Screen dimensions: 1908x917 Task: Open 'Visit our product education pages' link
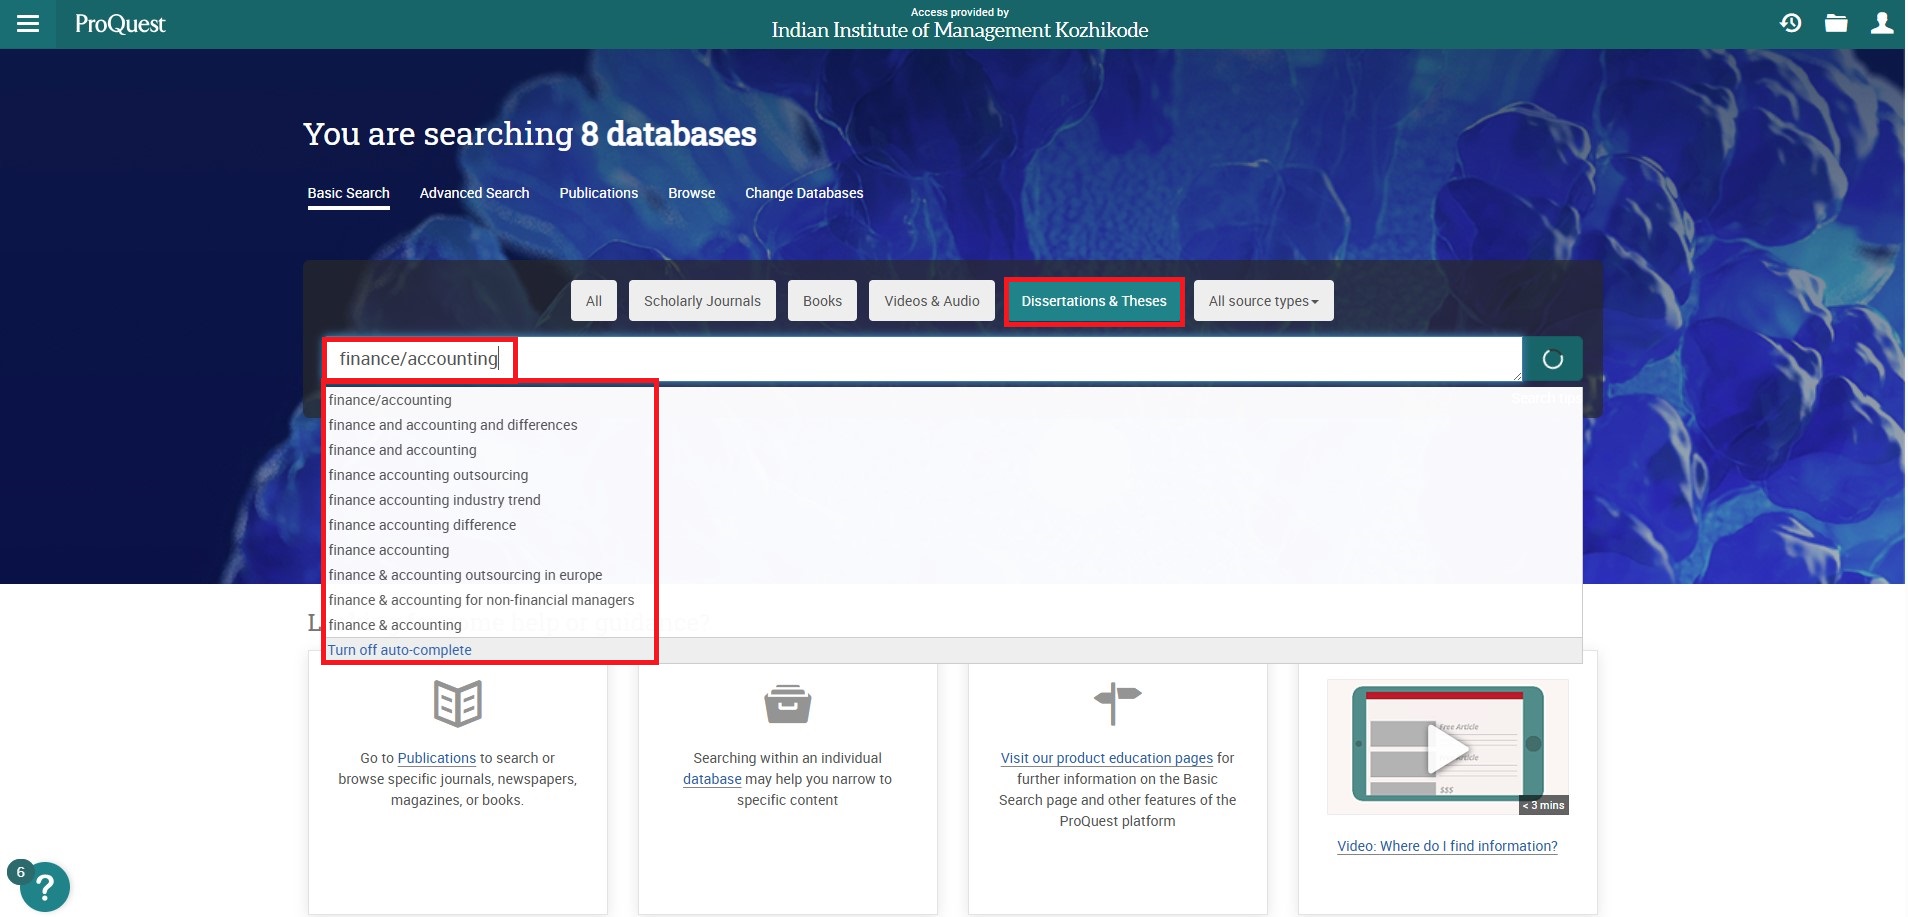point(1106,758)
